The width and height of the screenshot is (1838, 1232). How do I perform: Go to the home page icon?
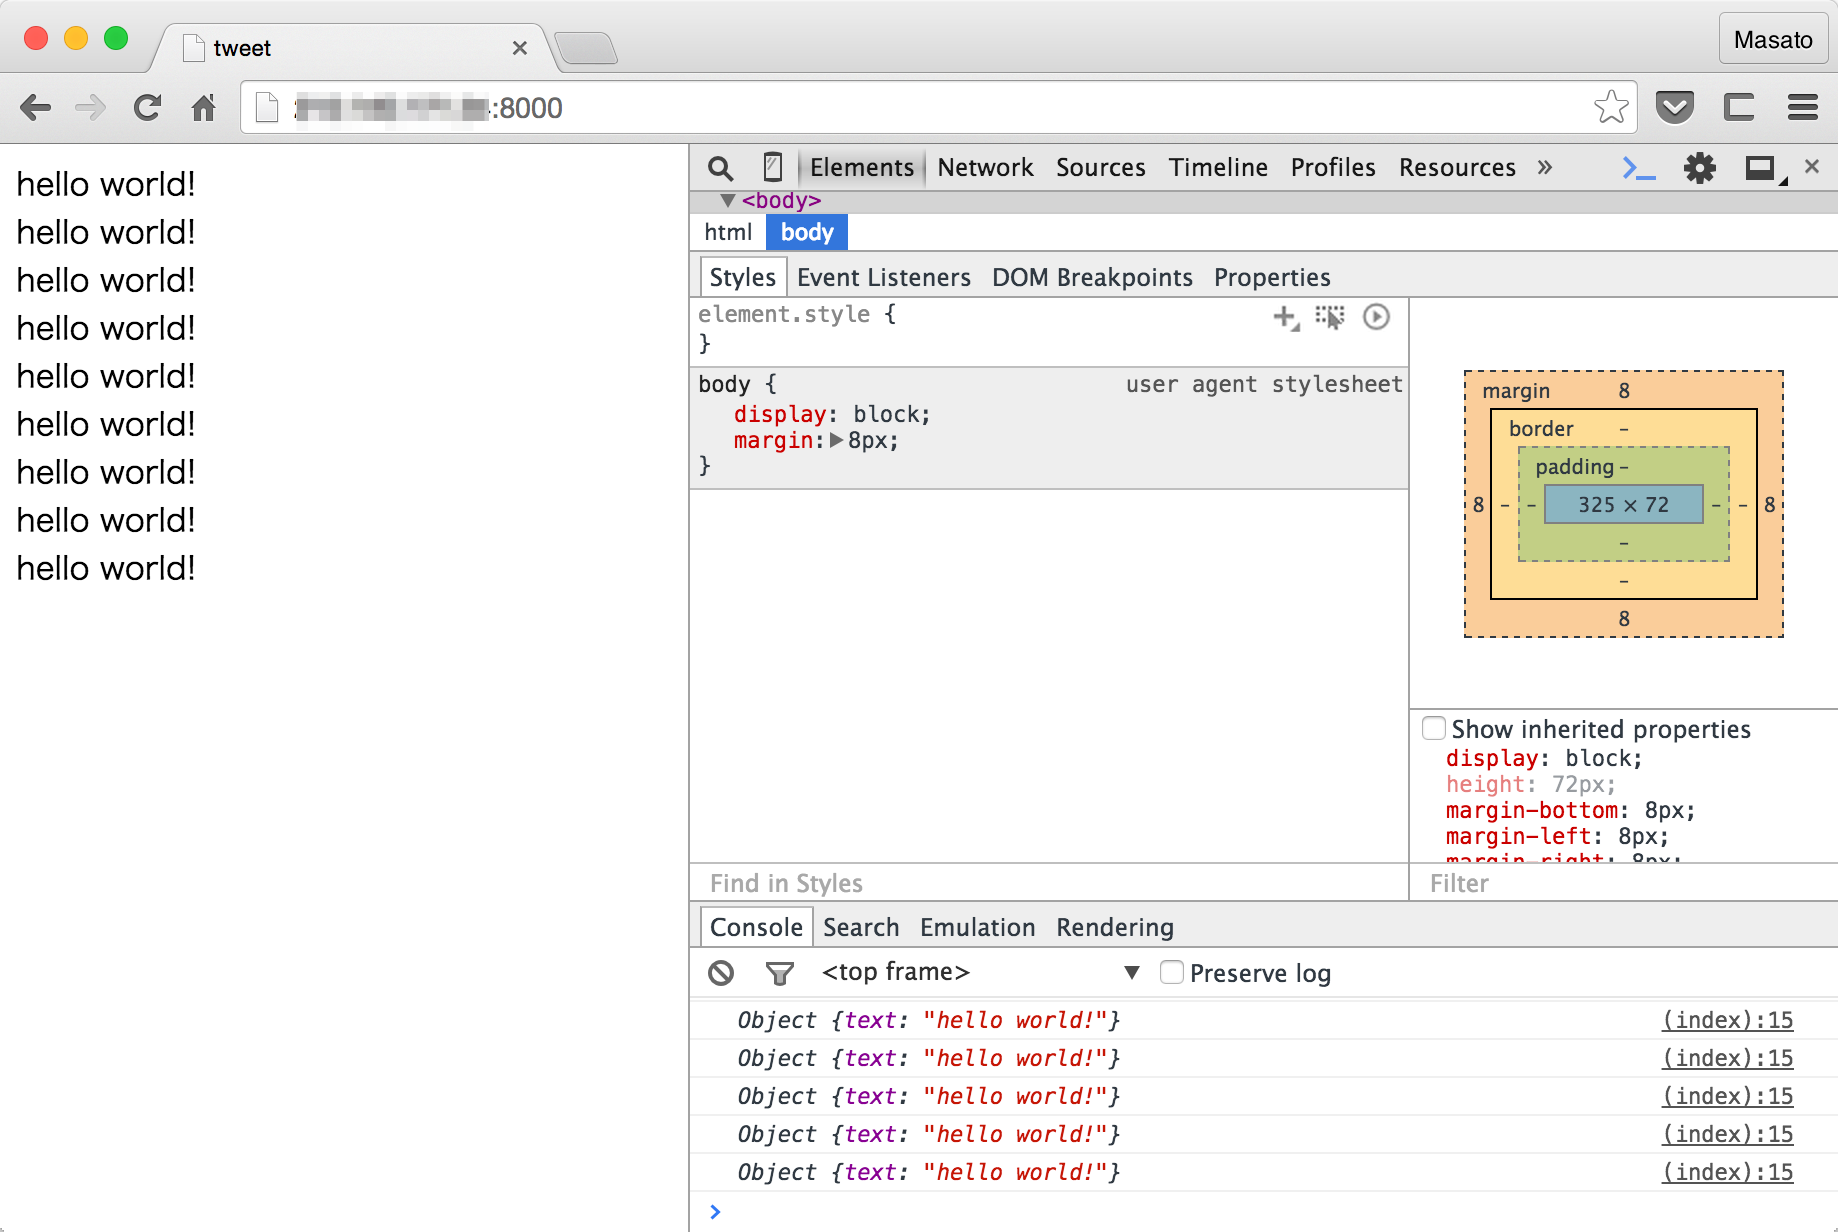click(x=204, y=107)
